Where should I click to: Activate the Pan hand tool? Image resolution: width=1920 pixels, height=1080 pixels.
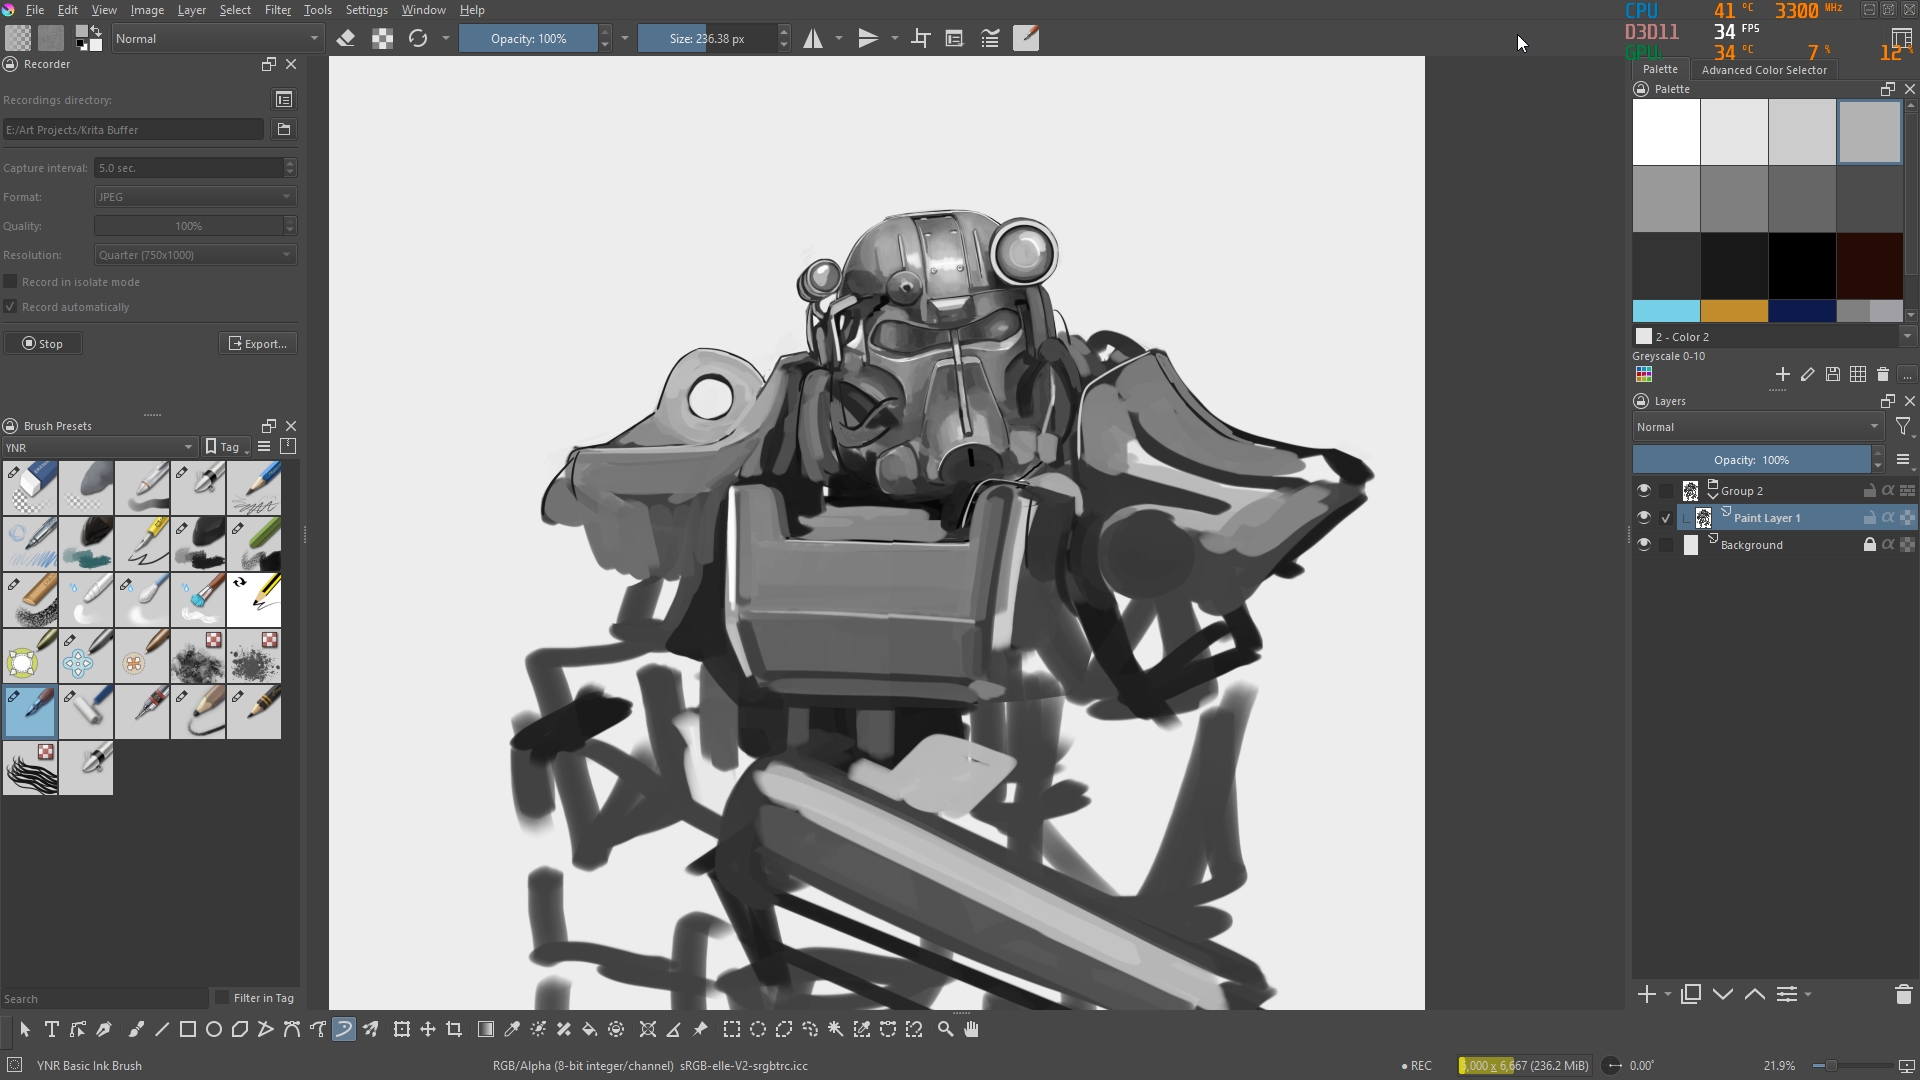coord(971,1029)
